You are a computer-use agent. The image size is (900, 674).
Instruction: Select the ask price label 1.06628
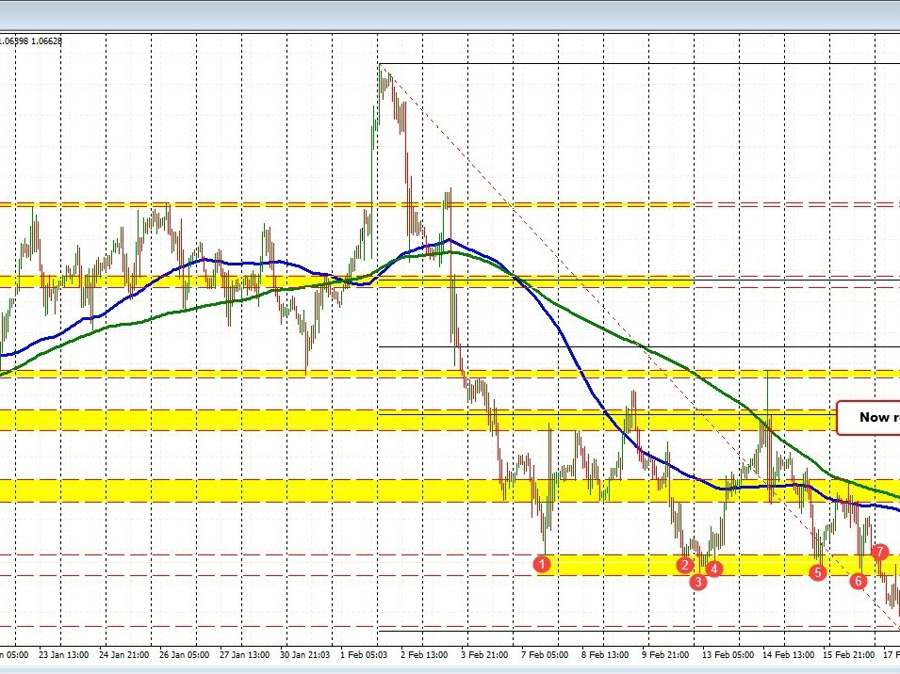click(47, 40)
